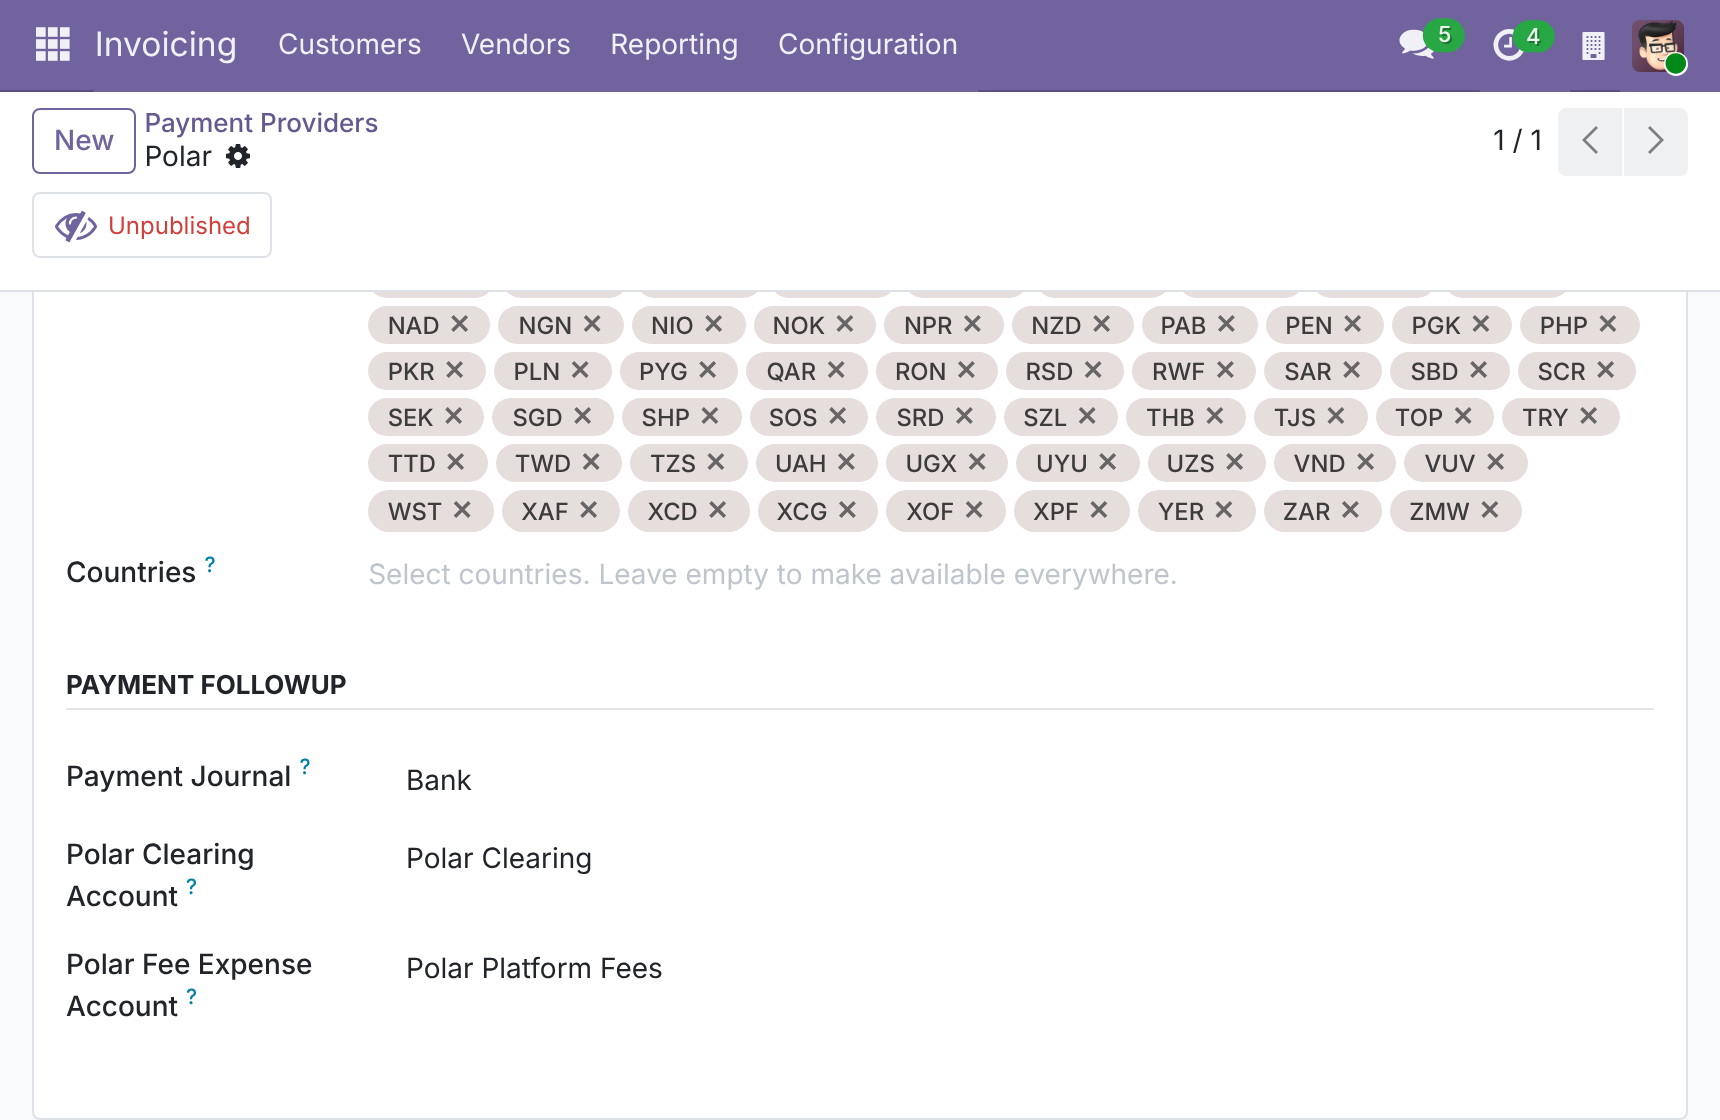Click the company building icon
This screenshot has width=1720, height=1120.
1593,45
